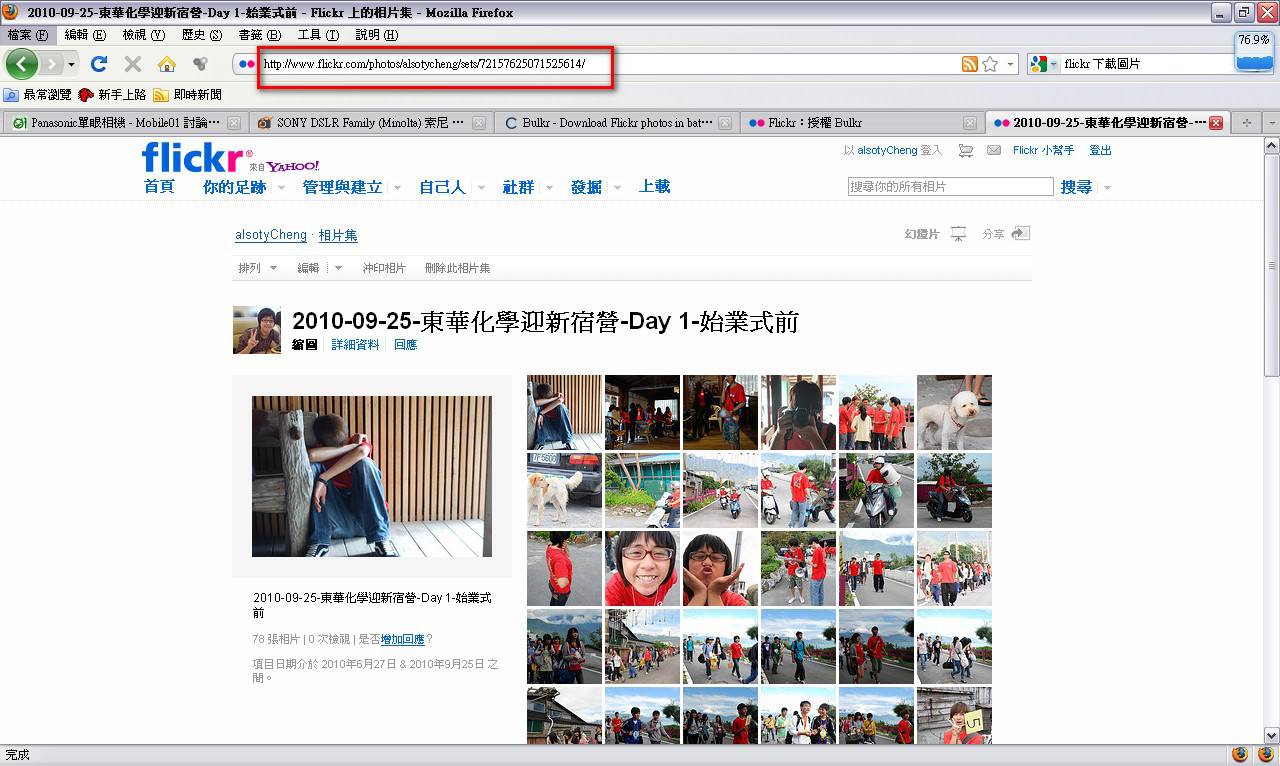
Task: Click the Firefox back navigation button
Action: click(22, 64)
